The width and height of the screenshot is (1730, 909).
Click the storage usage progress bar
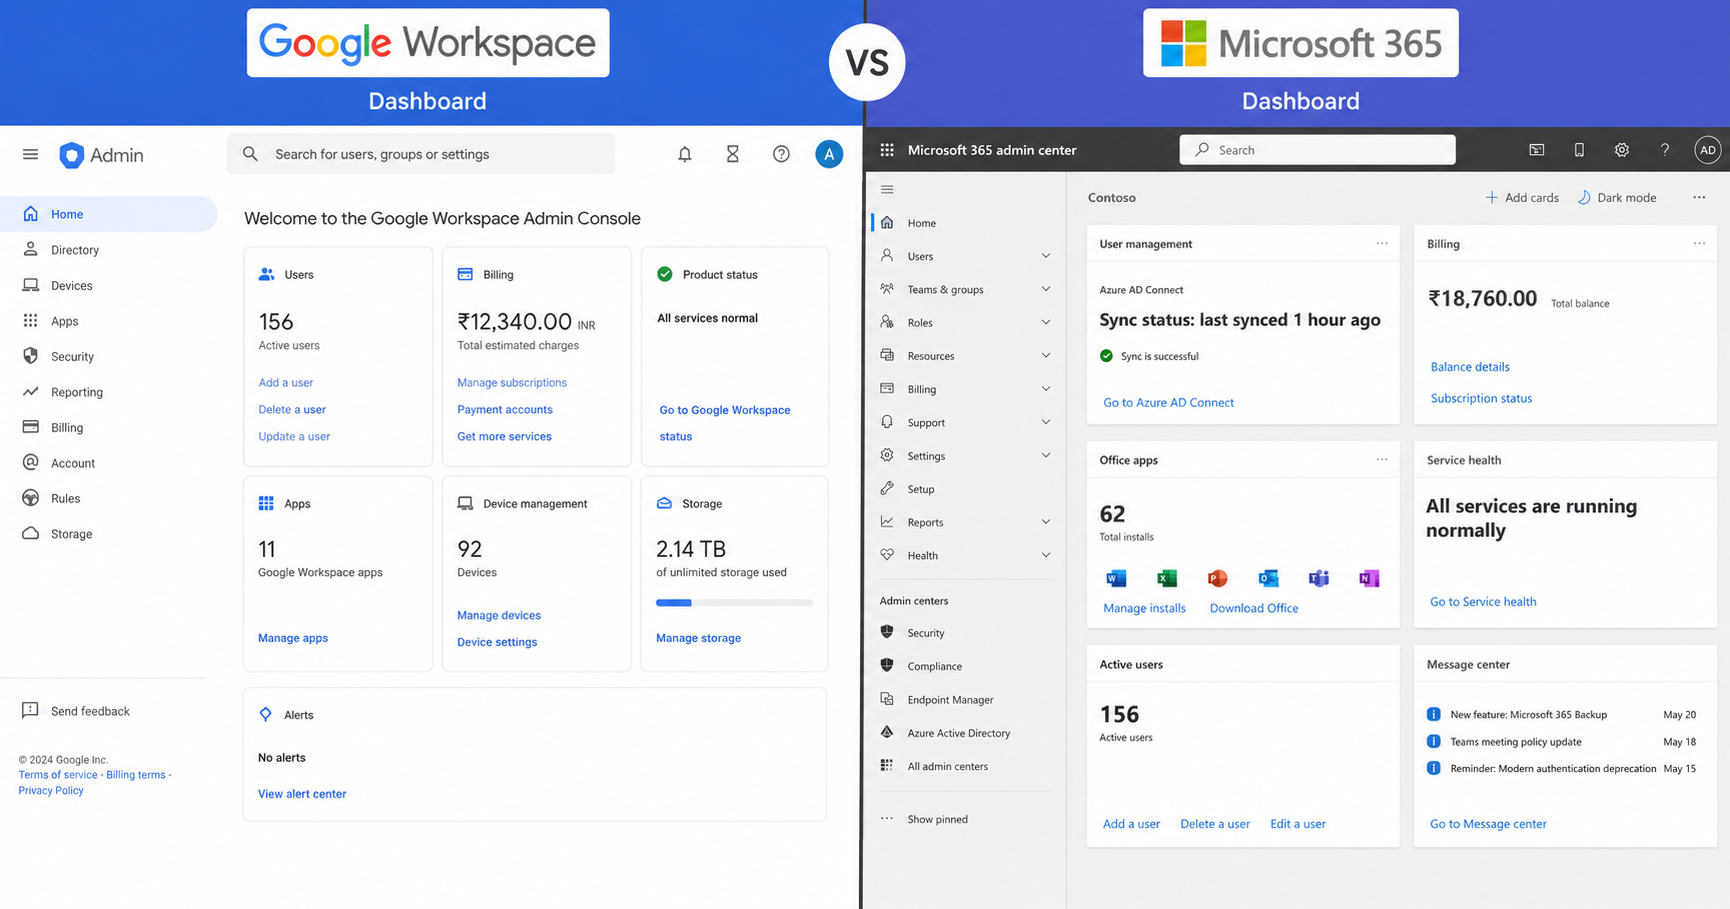(734, 603)
